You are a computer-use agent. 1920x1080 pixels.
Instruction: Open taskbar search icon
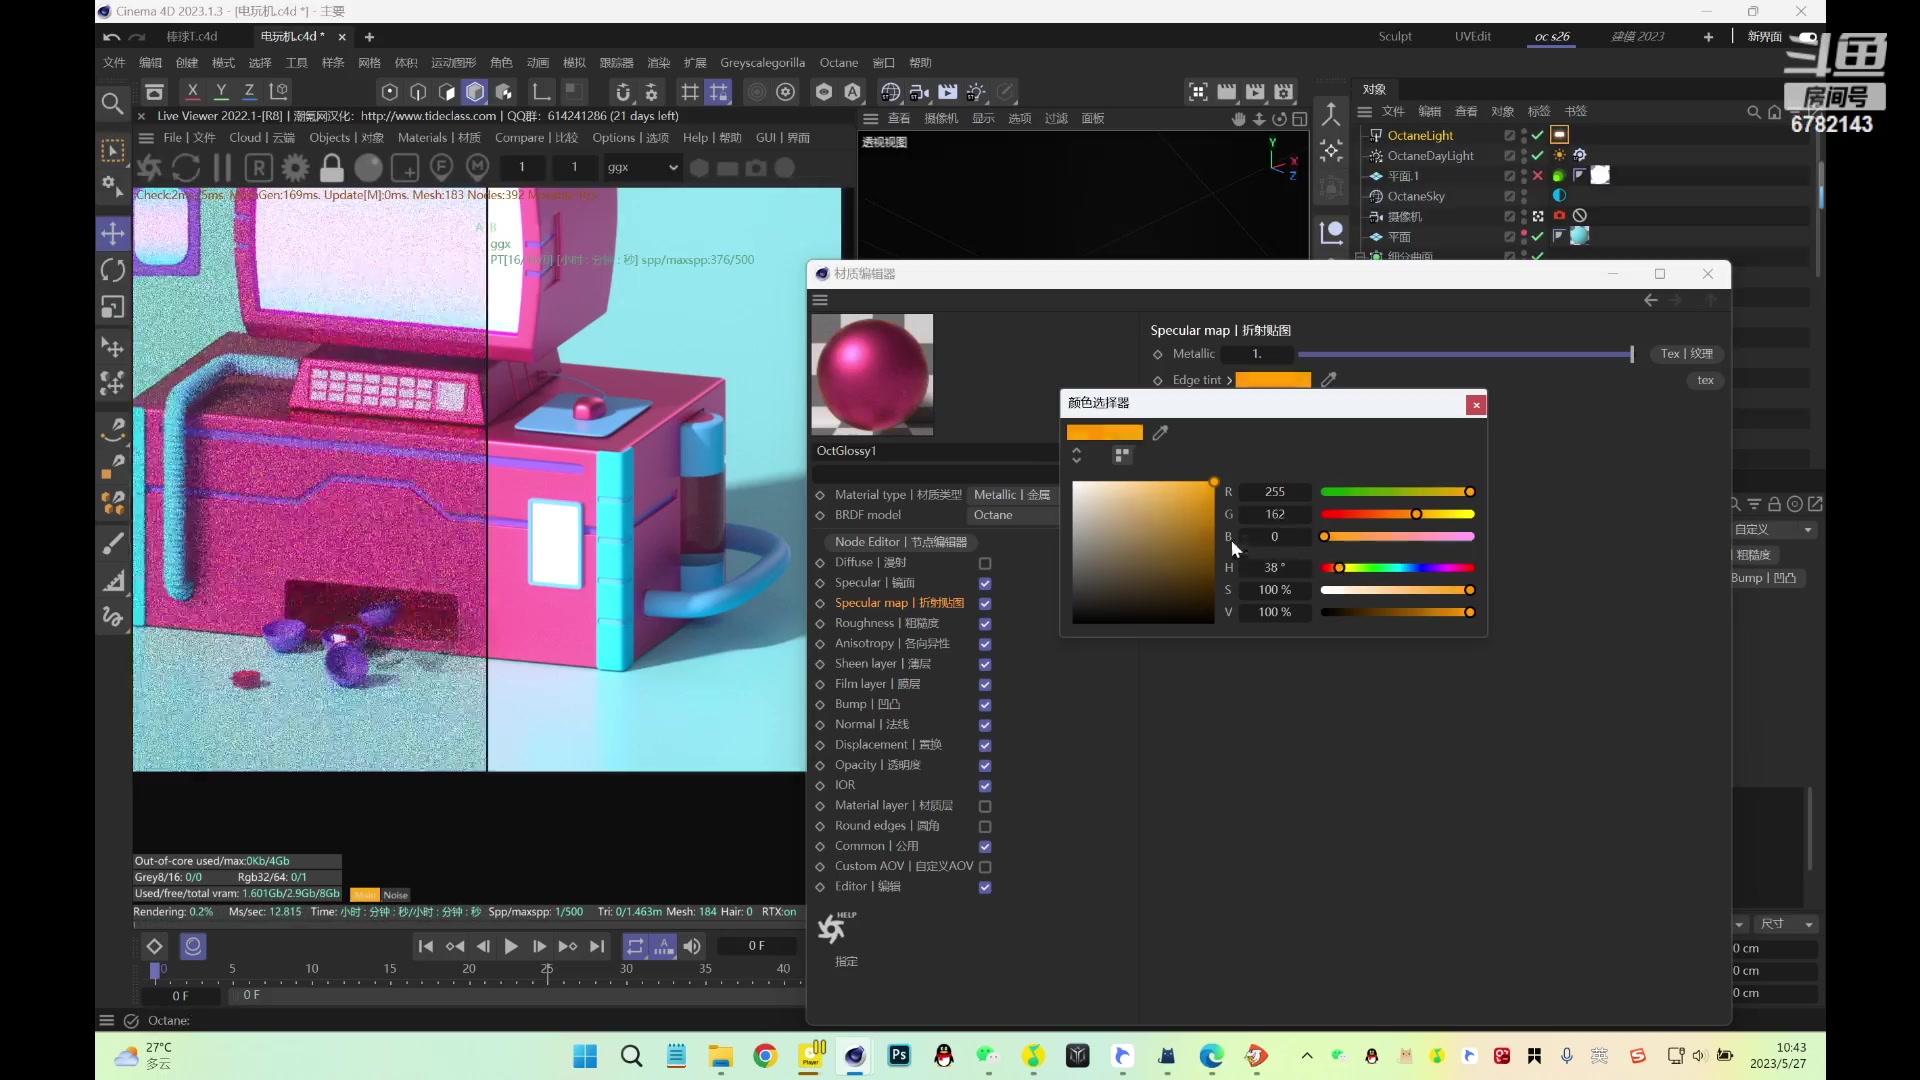pyautogui.click(x=631, y=1056)
